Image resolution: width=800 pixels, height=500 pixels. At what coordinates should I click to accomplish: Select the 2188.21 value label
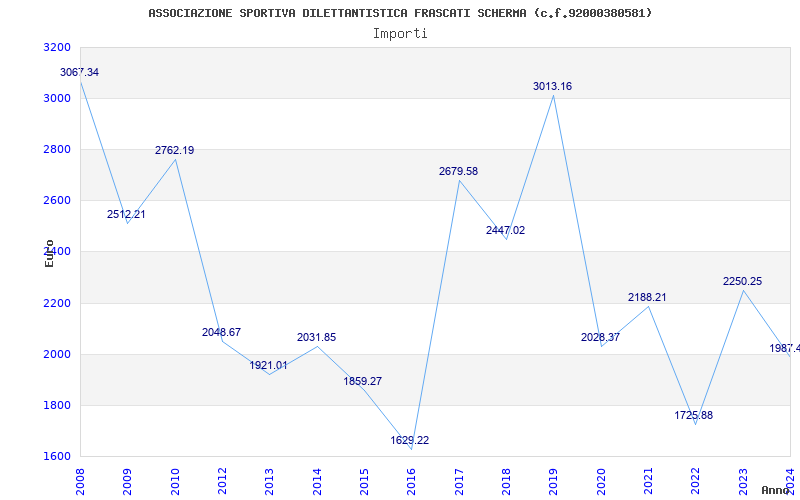tap(647, 297)
